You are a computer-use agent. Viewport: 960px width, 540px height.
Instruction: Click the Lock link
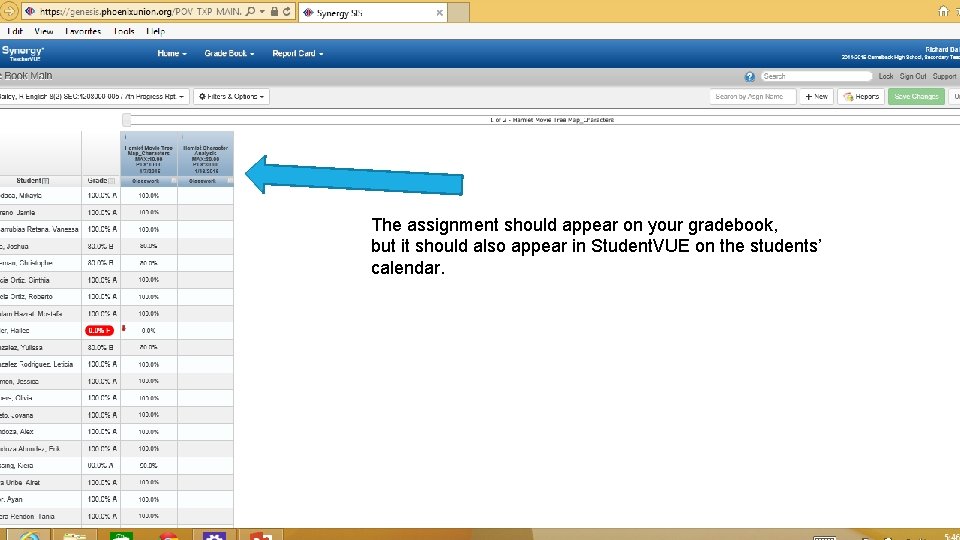(x=885, y=77)
